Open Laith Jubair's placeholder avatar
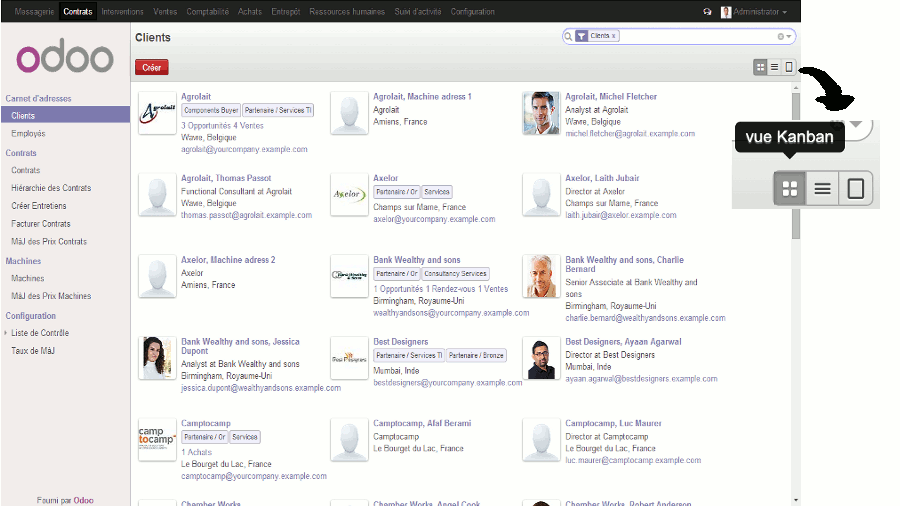 (541, 194)
